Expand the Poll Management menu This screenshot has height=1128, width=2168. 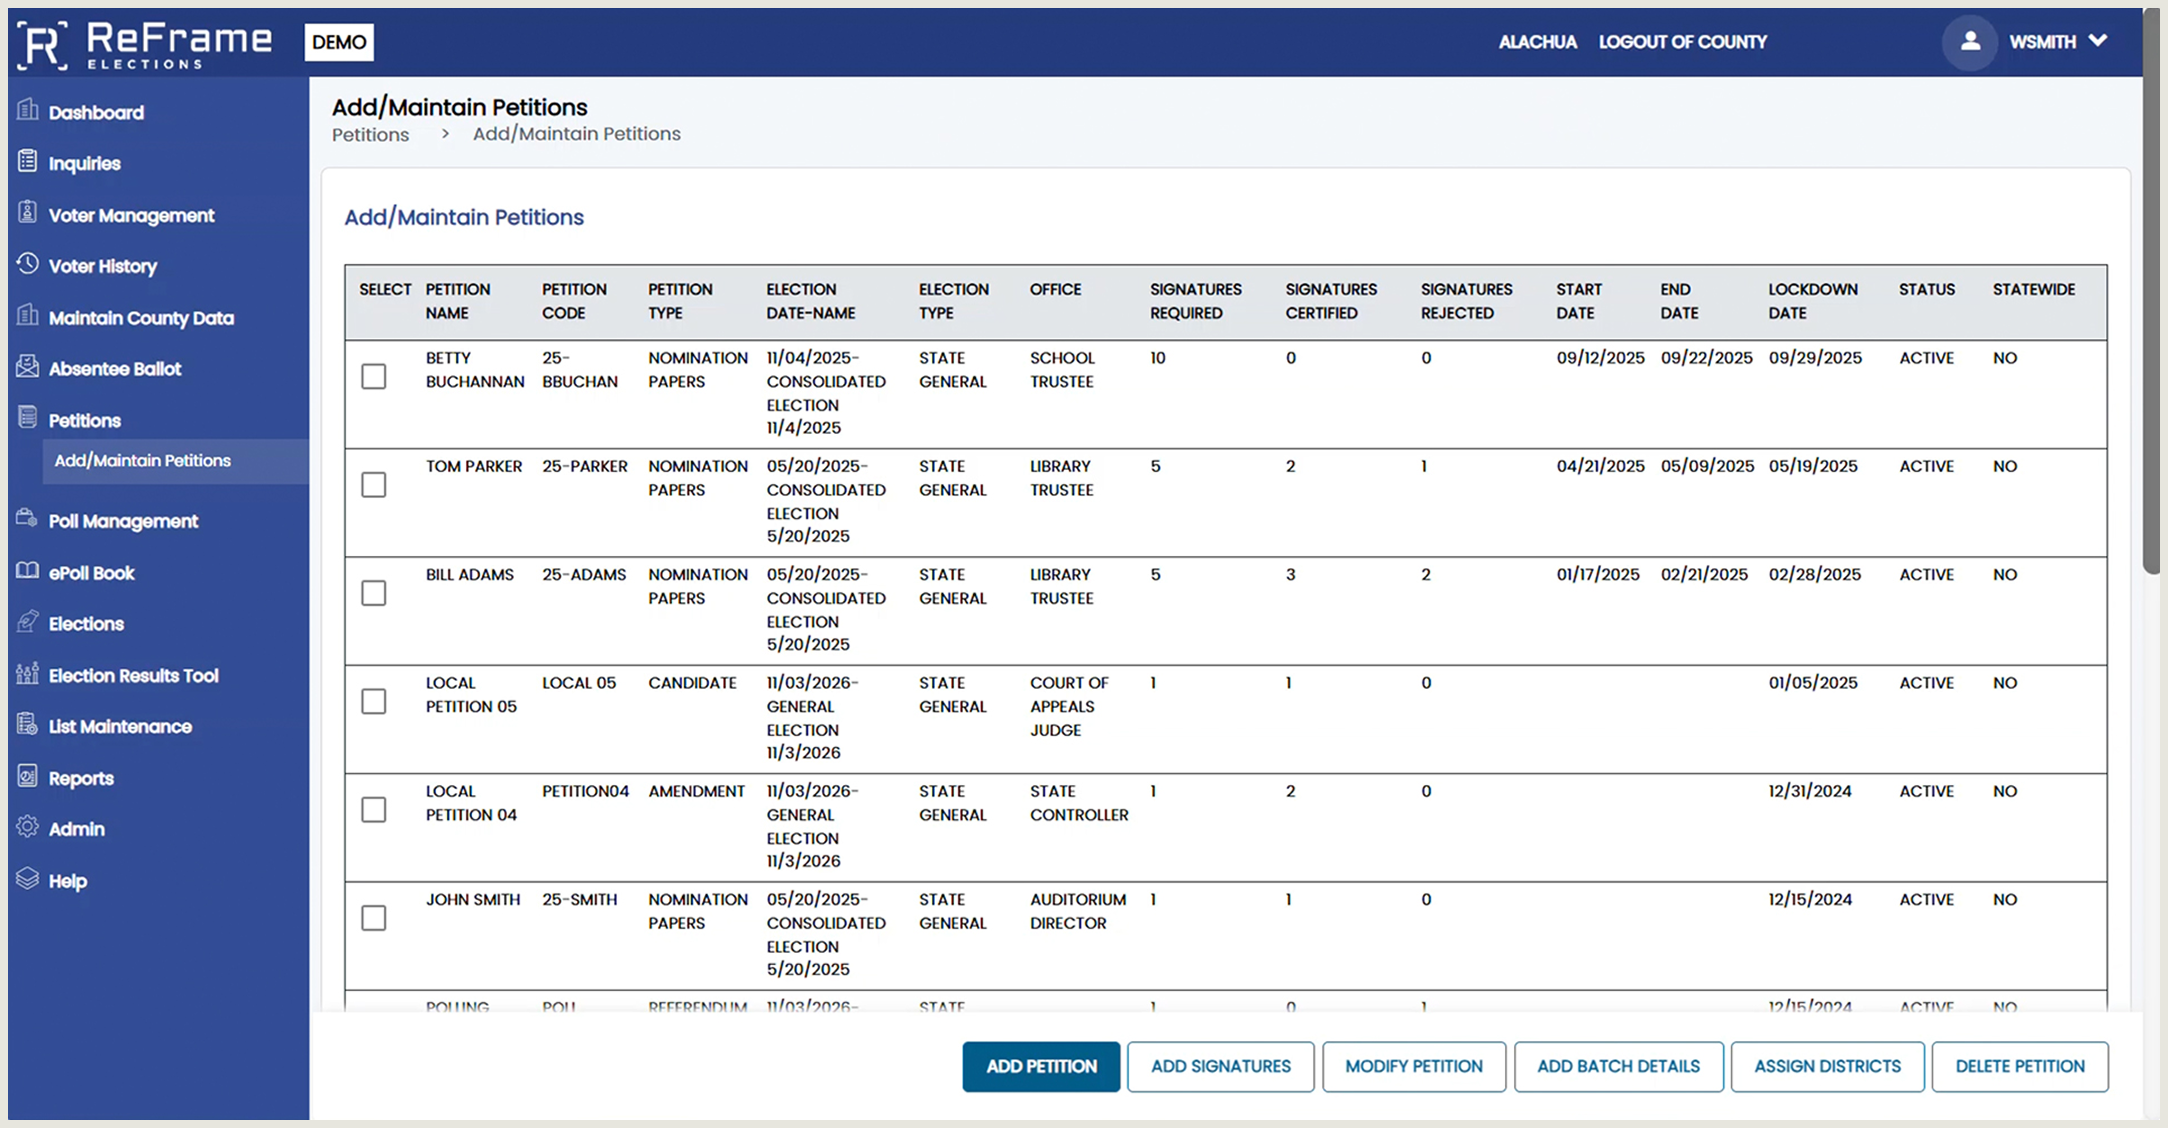pos(123,521)
